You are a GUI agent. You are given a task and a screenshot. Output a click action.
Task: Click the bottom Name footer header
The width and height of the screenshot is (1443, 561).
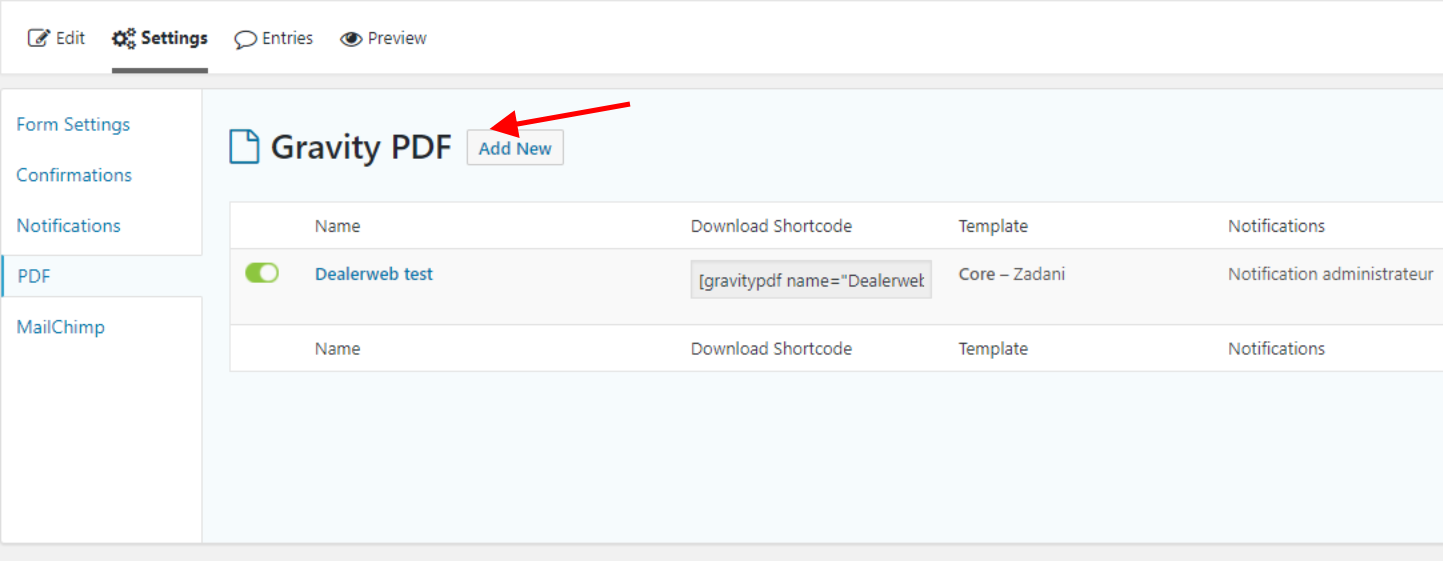coord(337,349)
